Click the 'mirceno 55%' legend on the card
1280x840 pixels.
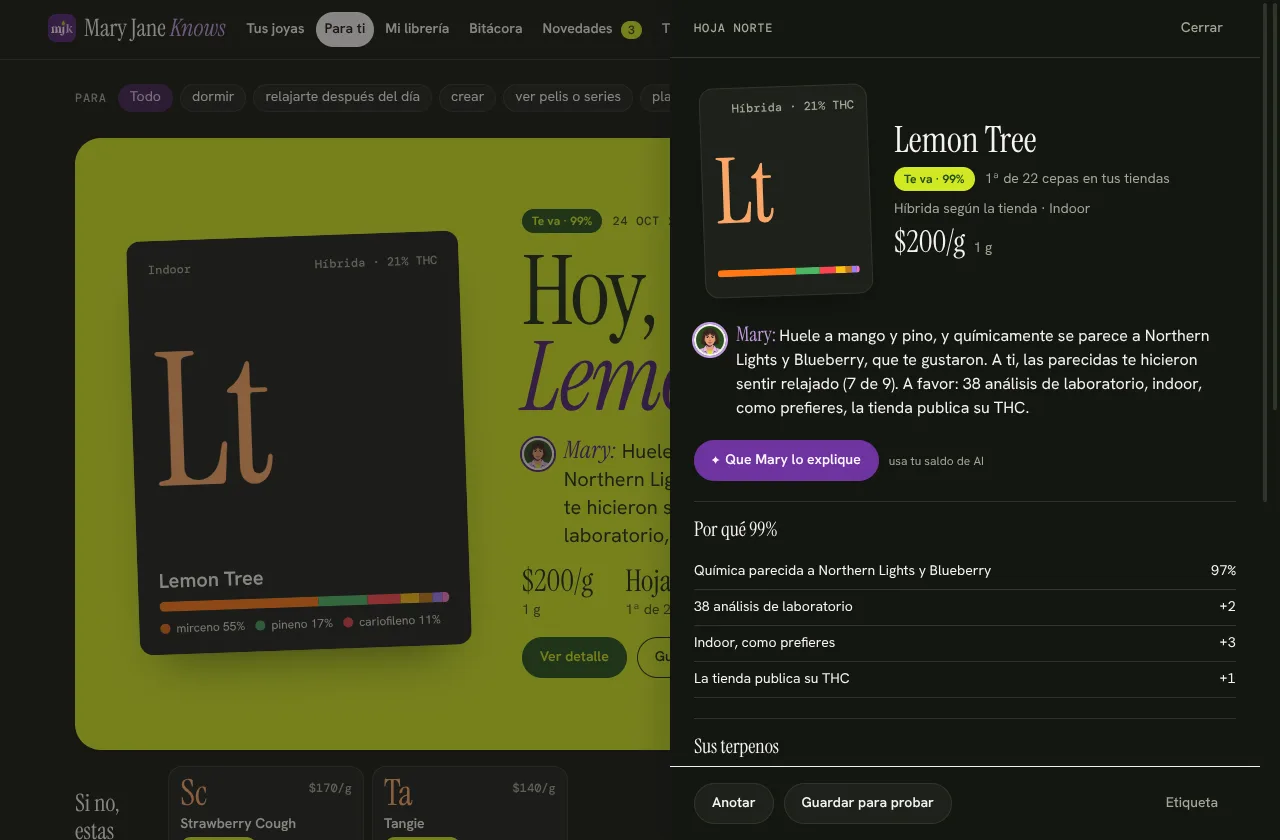point(203,627)
